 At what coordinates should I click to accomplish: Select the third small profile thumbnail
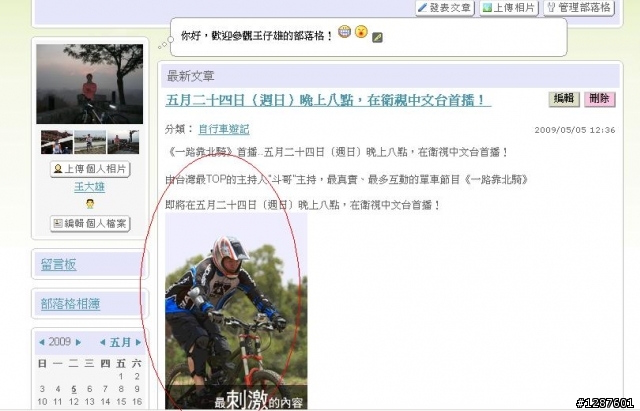coord(123,142)
